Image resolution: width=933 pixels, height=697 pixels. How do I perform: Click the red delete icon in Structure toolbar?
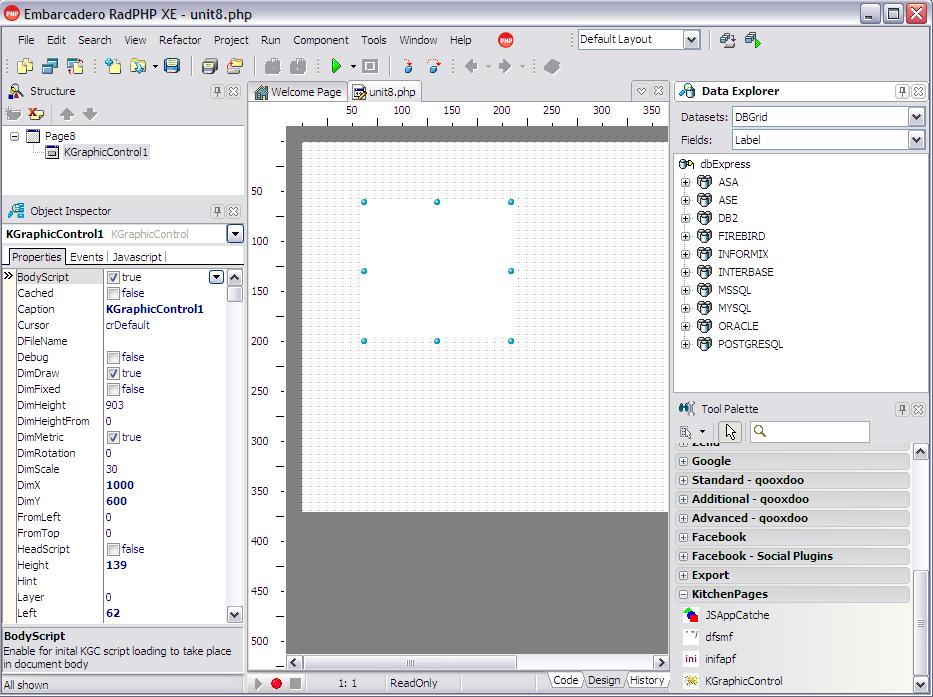pyautogui.click(x=36, y=114)
